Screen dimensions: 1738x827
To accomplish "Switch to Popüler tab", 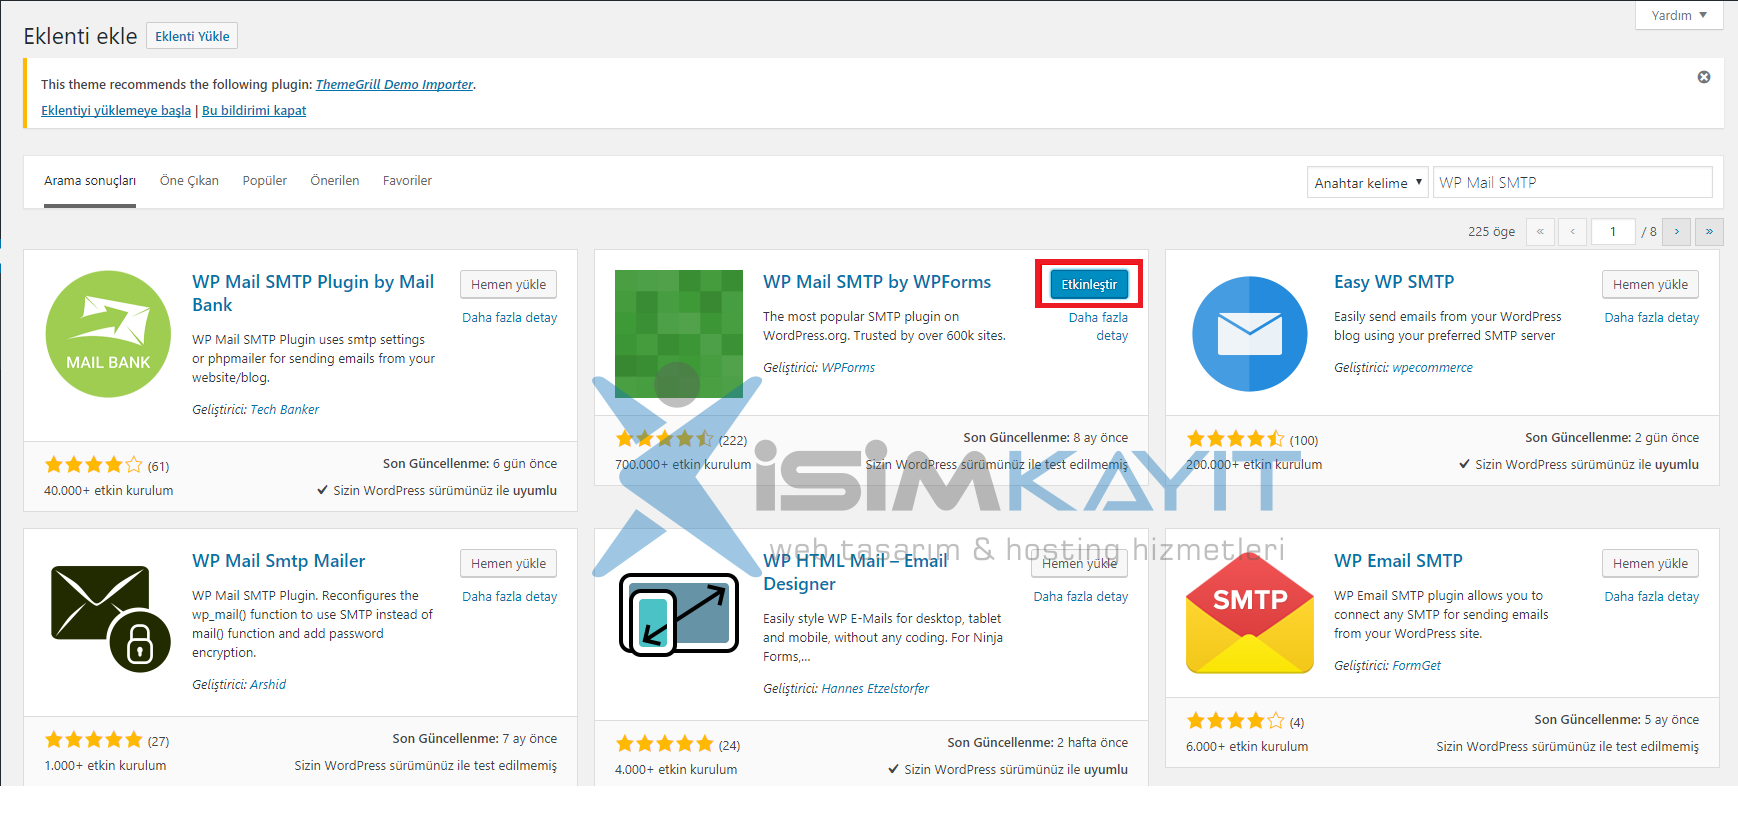I will (264, 181).
